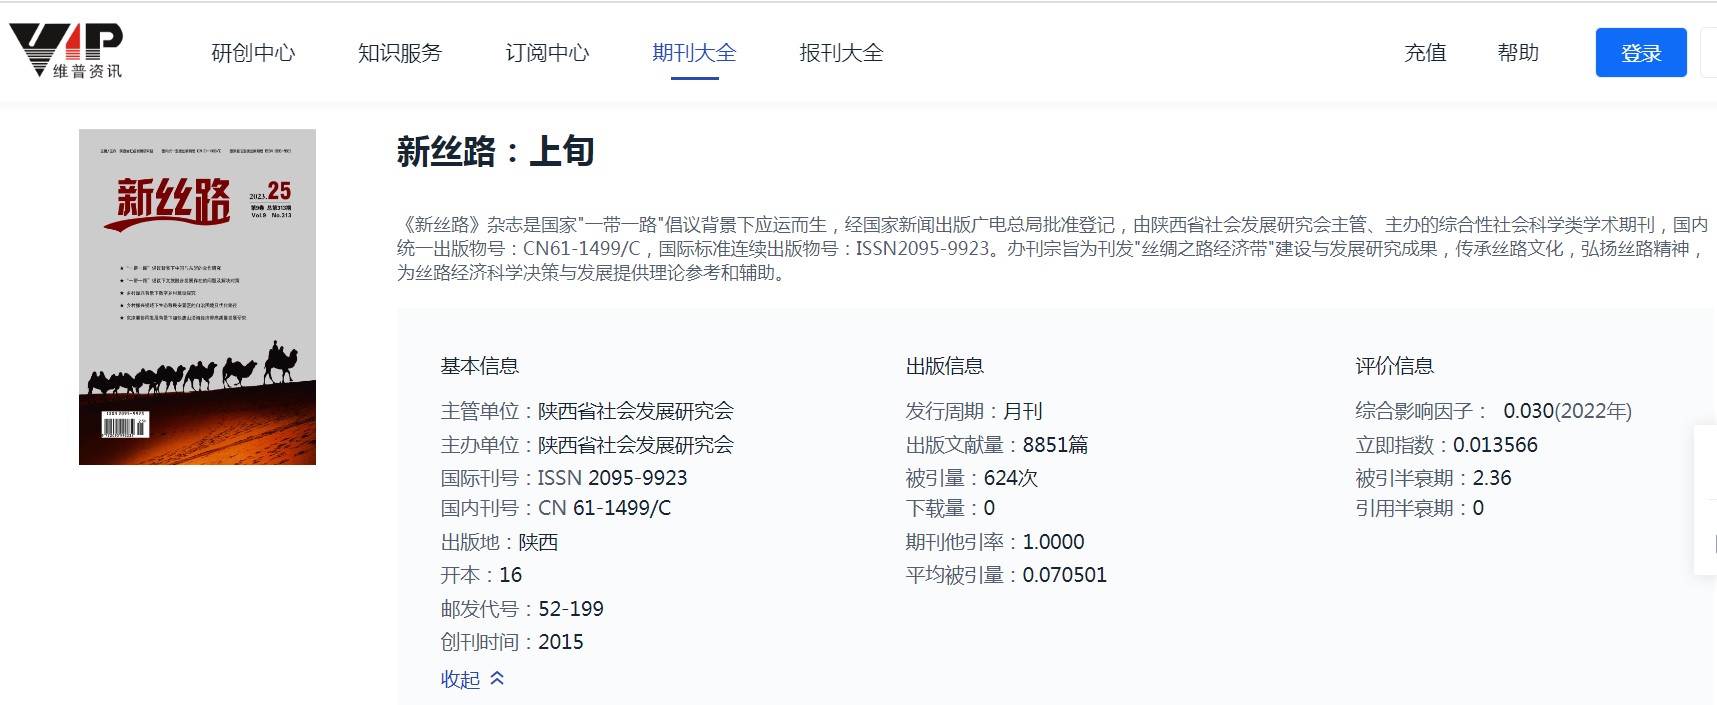Image resolution: width=1717 pixels, height=705 pixels.
Task: Click the 充值 link
Action: pyautogui.click(x=1425, y=53)
